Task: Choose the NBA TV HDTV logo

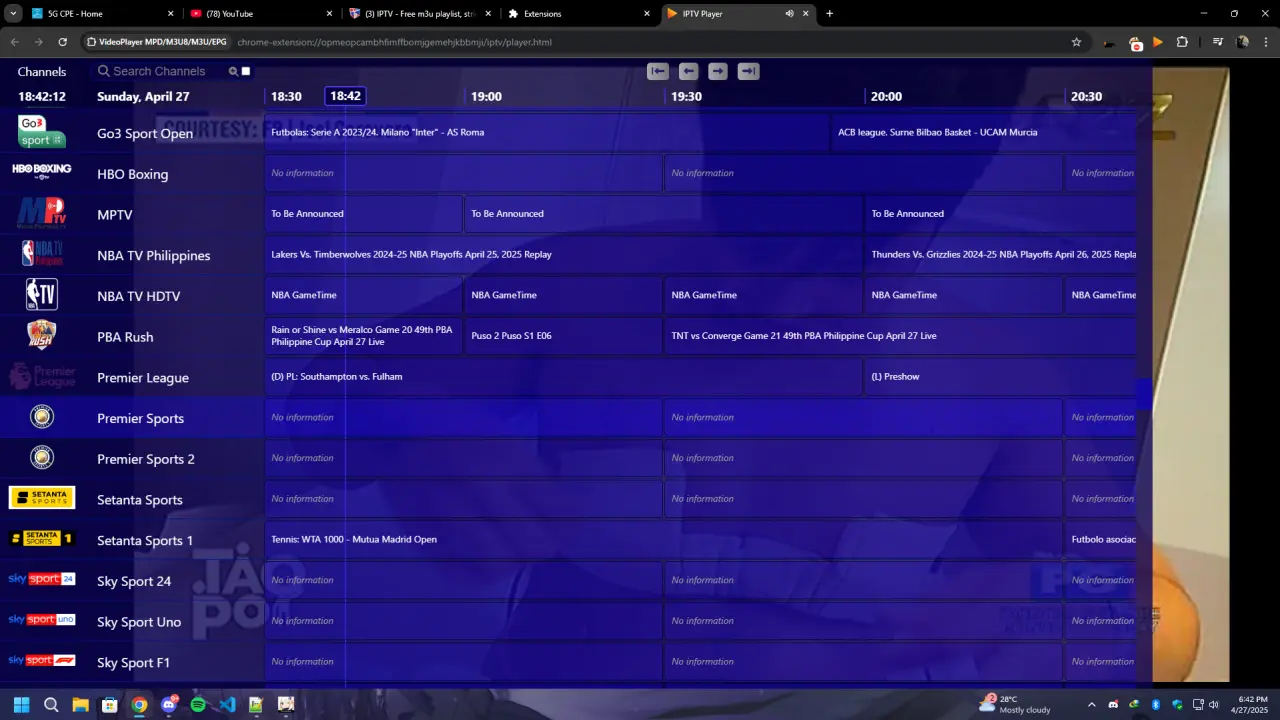Action: pos(42,295)
